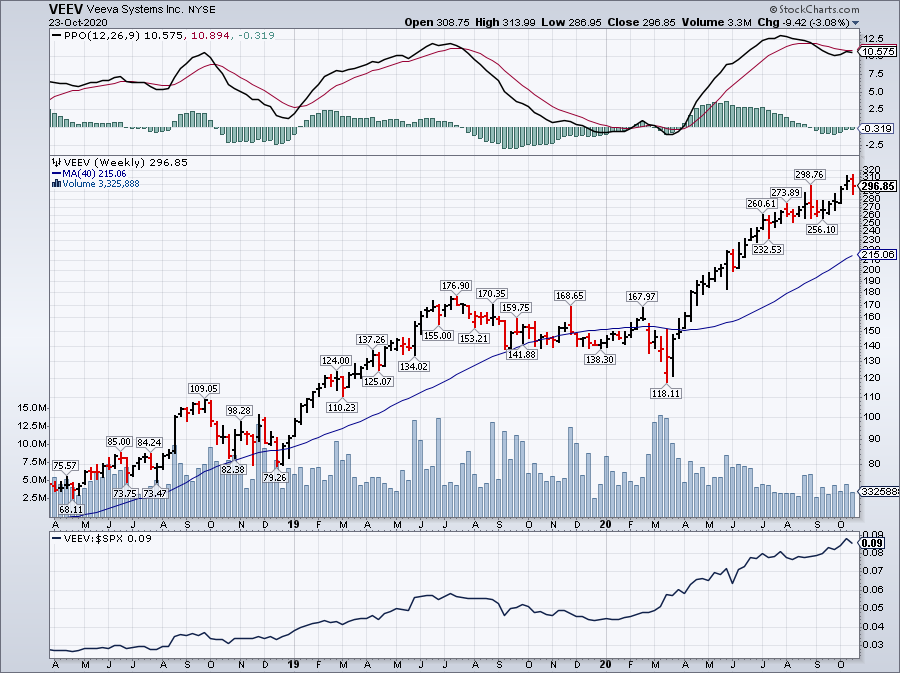
Task: Click the Chg -9.42 (-3.08%) value
Action: (x=804, y=22)
